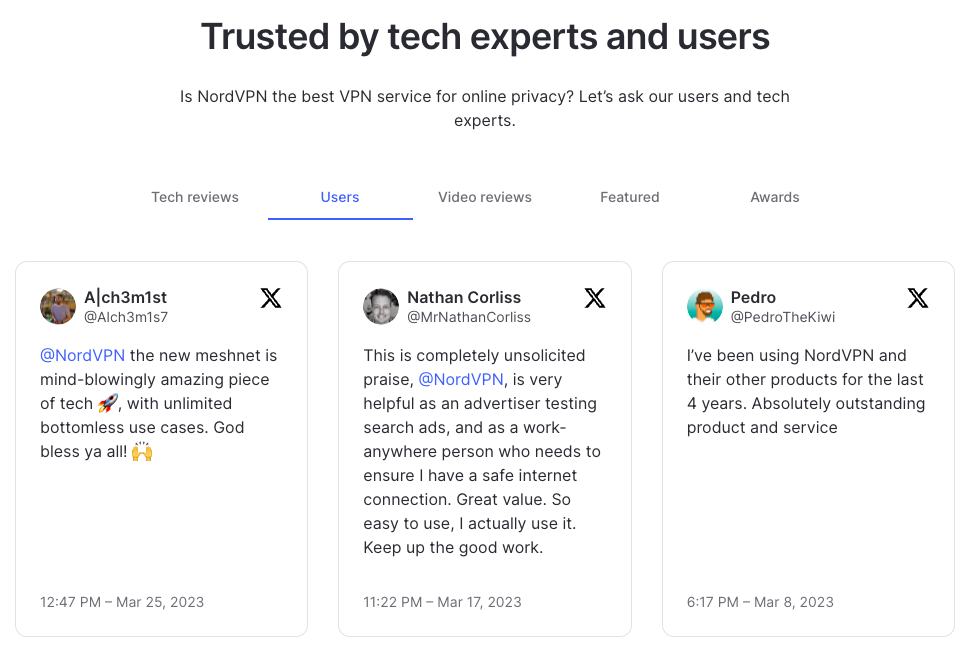Switch to the Tech reviews tab
971x646 pixels.
[x=195, y=197]
